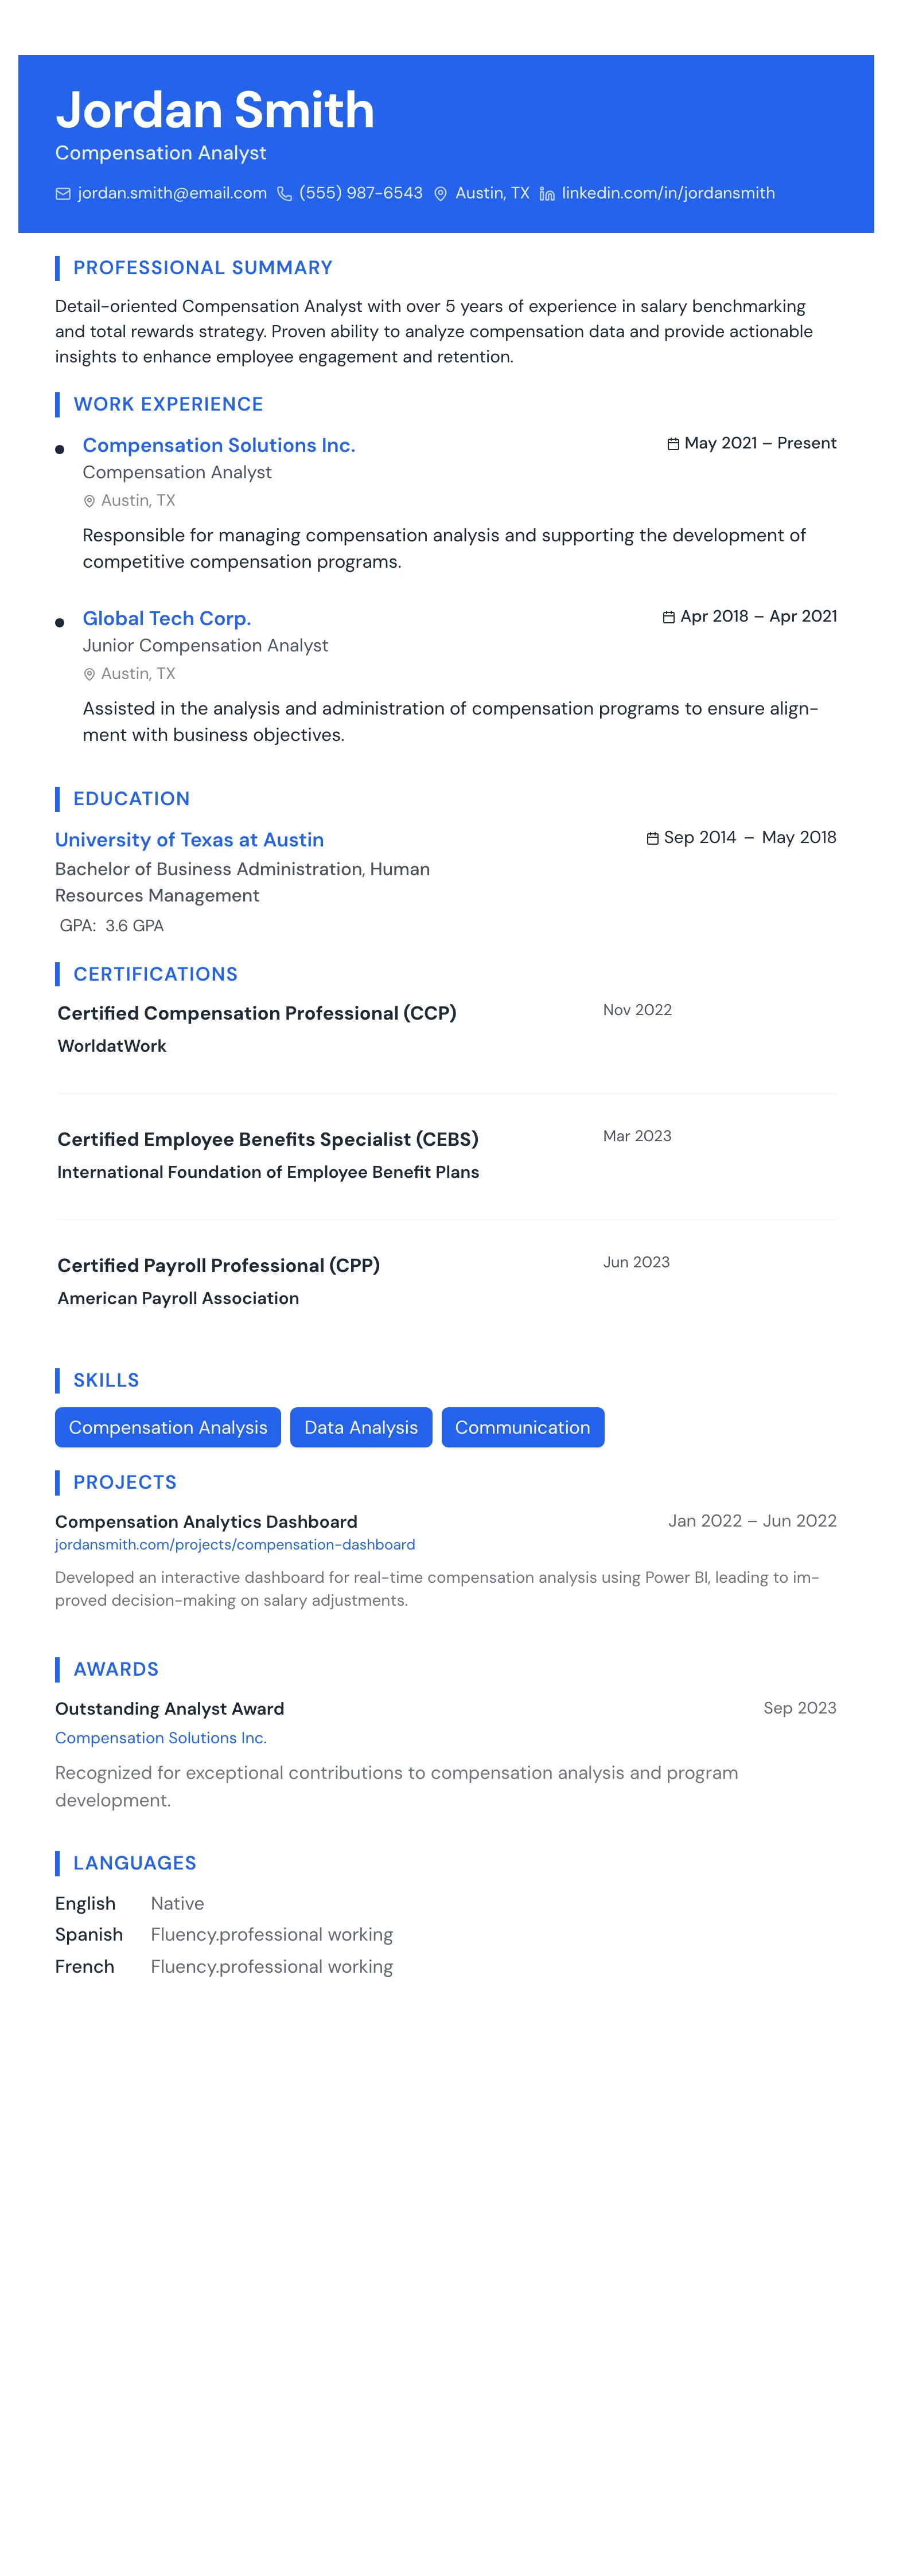
Task: Click calendar icon beside Sep 2014
Action: point(653,838)
